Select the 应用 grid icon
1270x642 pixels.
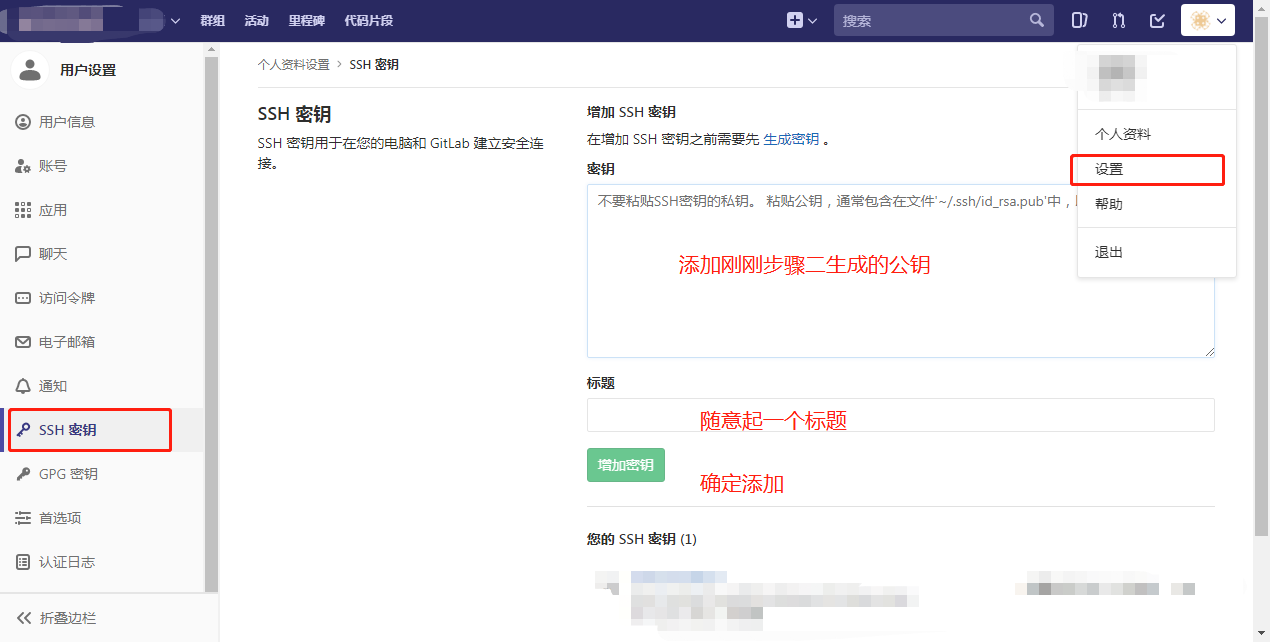pyautogui.click(x=23, y=210)
